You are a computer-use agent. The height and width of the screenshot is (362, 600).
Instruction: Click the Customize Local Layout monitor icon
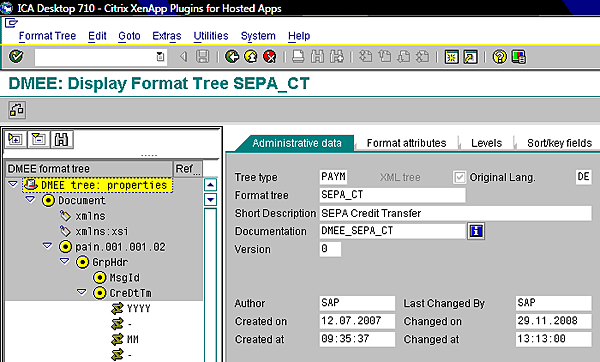point(518,57)
